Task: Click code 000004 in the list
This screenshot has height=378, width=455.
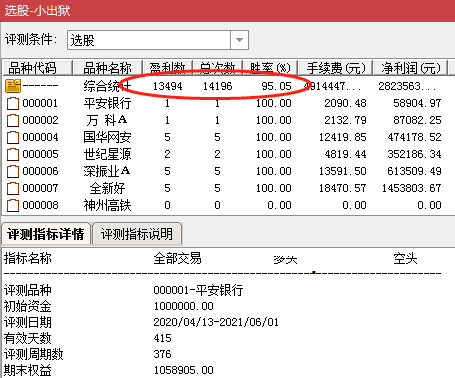Action: click(40, 137)
